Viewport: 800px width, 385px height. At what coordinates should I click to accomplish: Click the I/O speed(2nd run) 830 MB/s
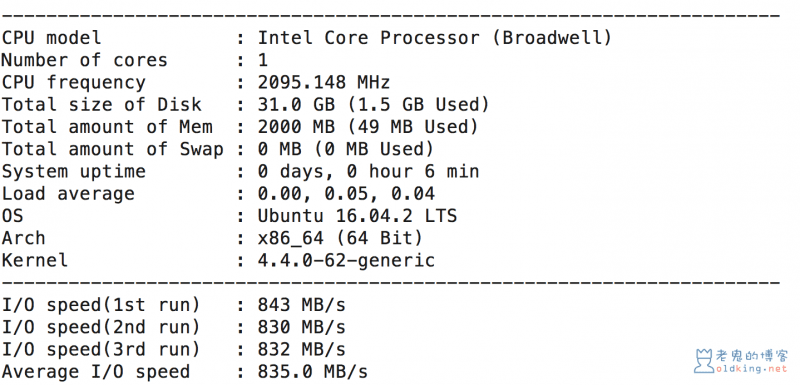[x=301, y=327]
